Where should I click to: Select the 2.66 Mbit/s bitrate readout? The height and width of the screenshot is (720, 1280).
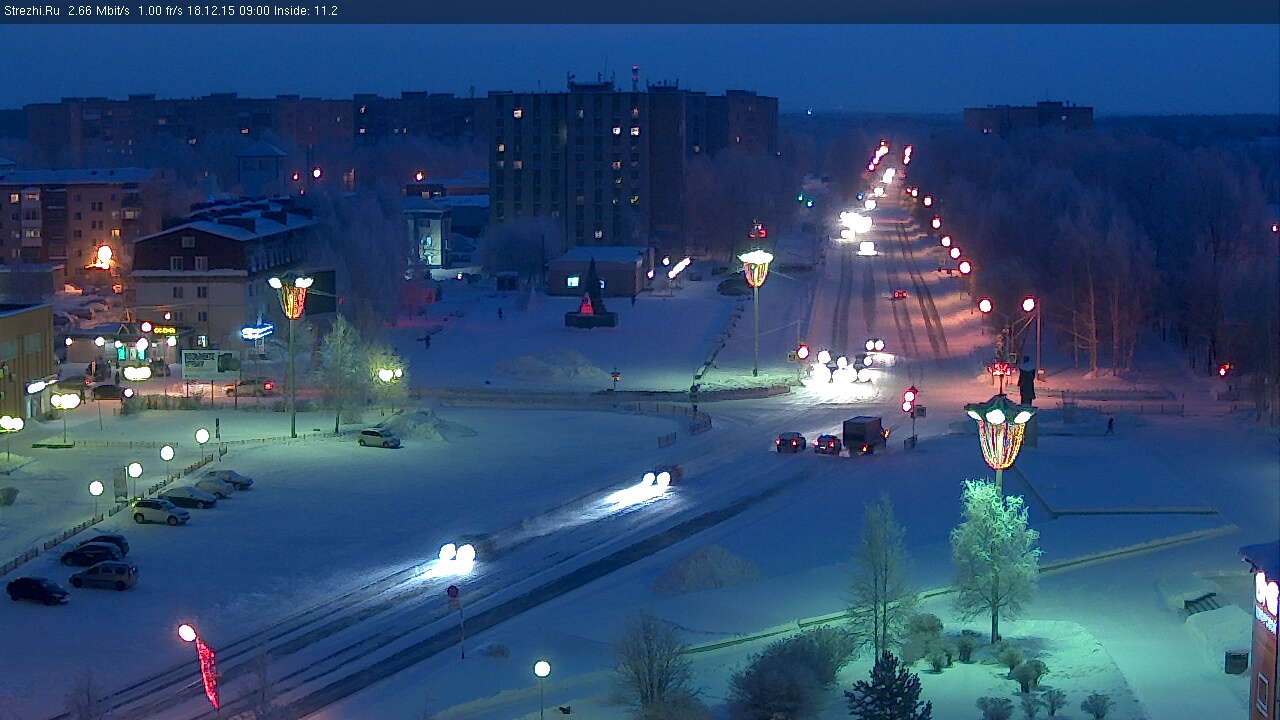pyautogui.click(x=98, y=11)
